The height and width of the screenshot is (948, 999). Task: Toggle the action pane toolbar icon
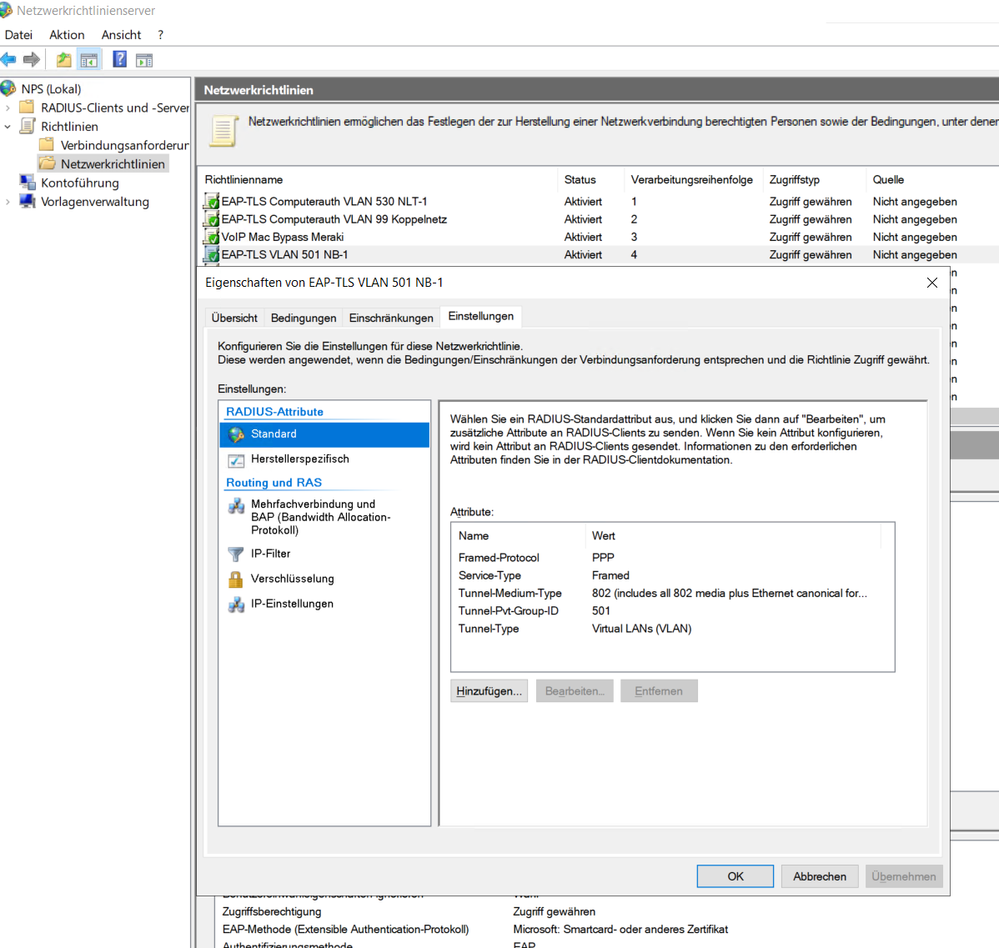tap(144, 60)
